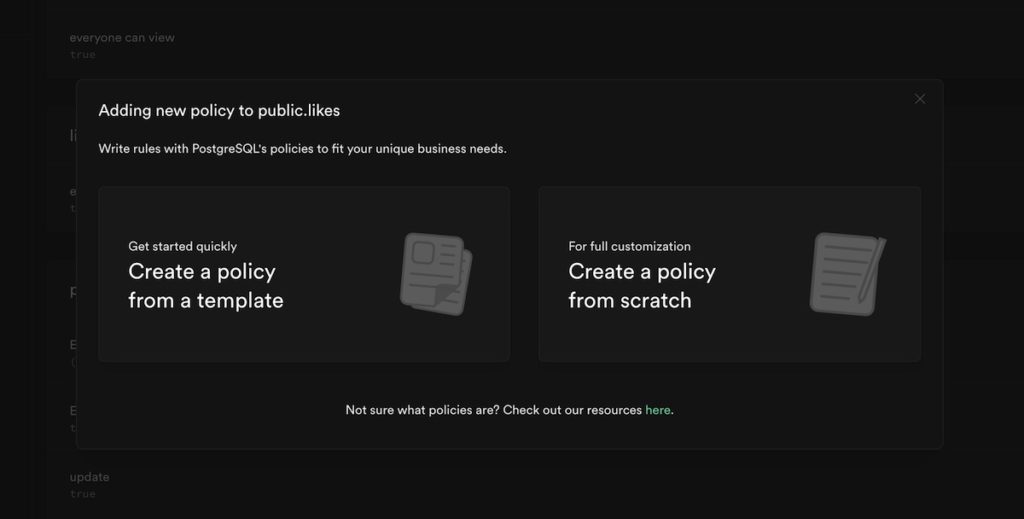Click 'update' policy row in background
Viewport: 1024px width, 519px height.
pyautogui.click(x=89, y=477)
